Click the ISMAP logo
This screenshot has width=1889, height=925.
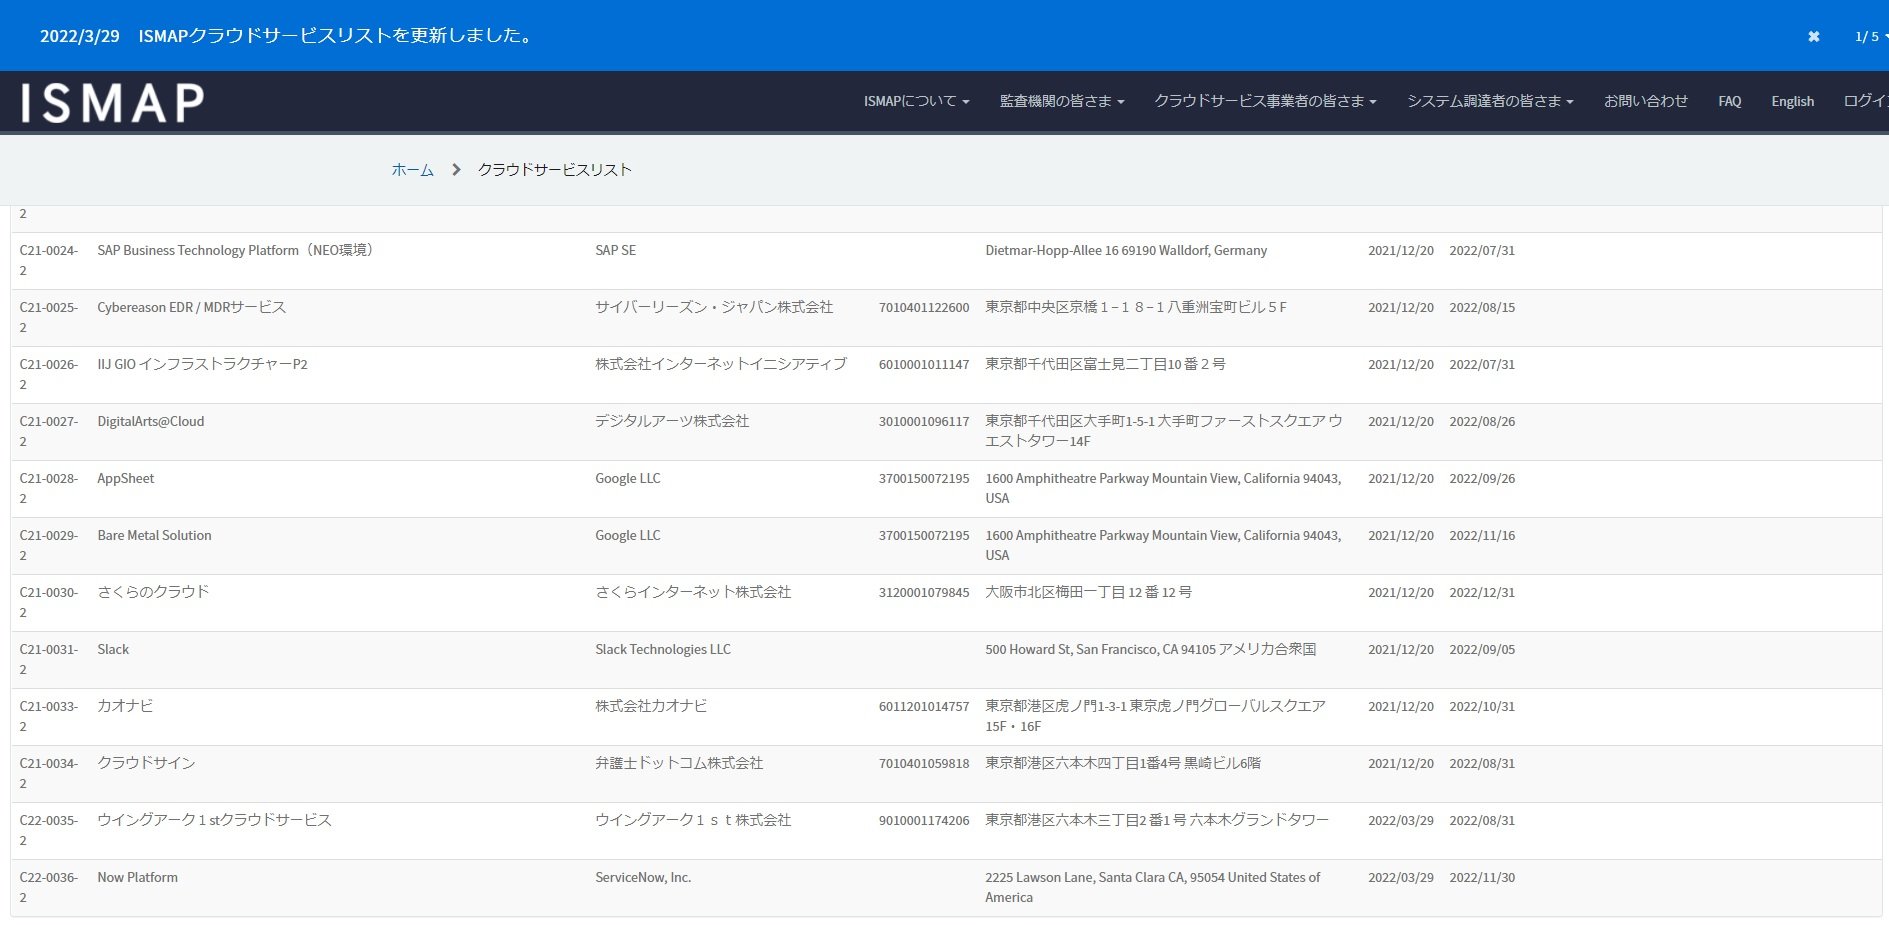(113, 103)
